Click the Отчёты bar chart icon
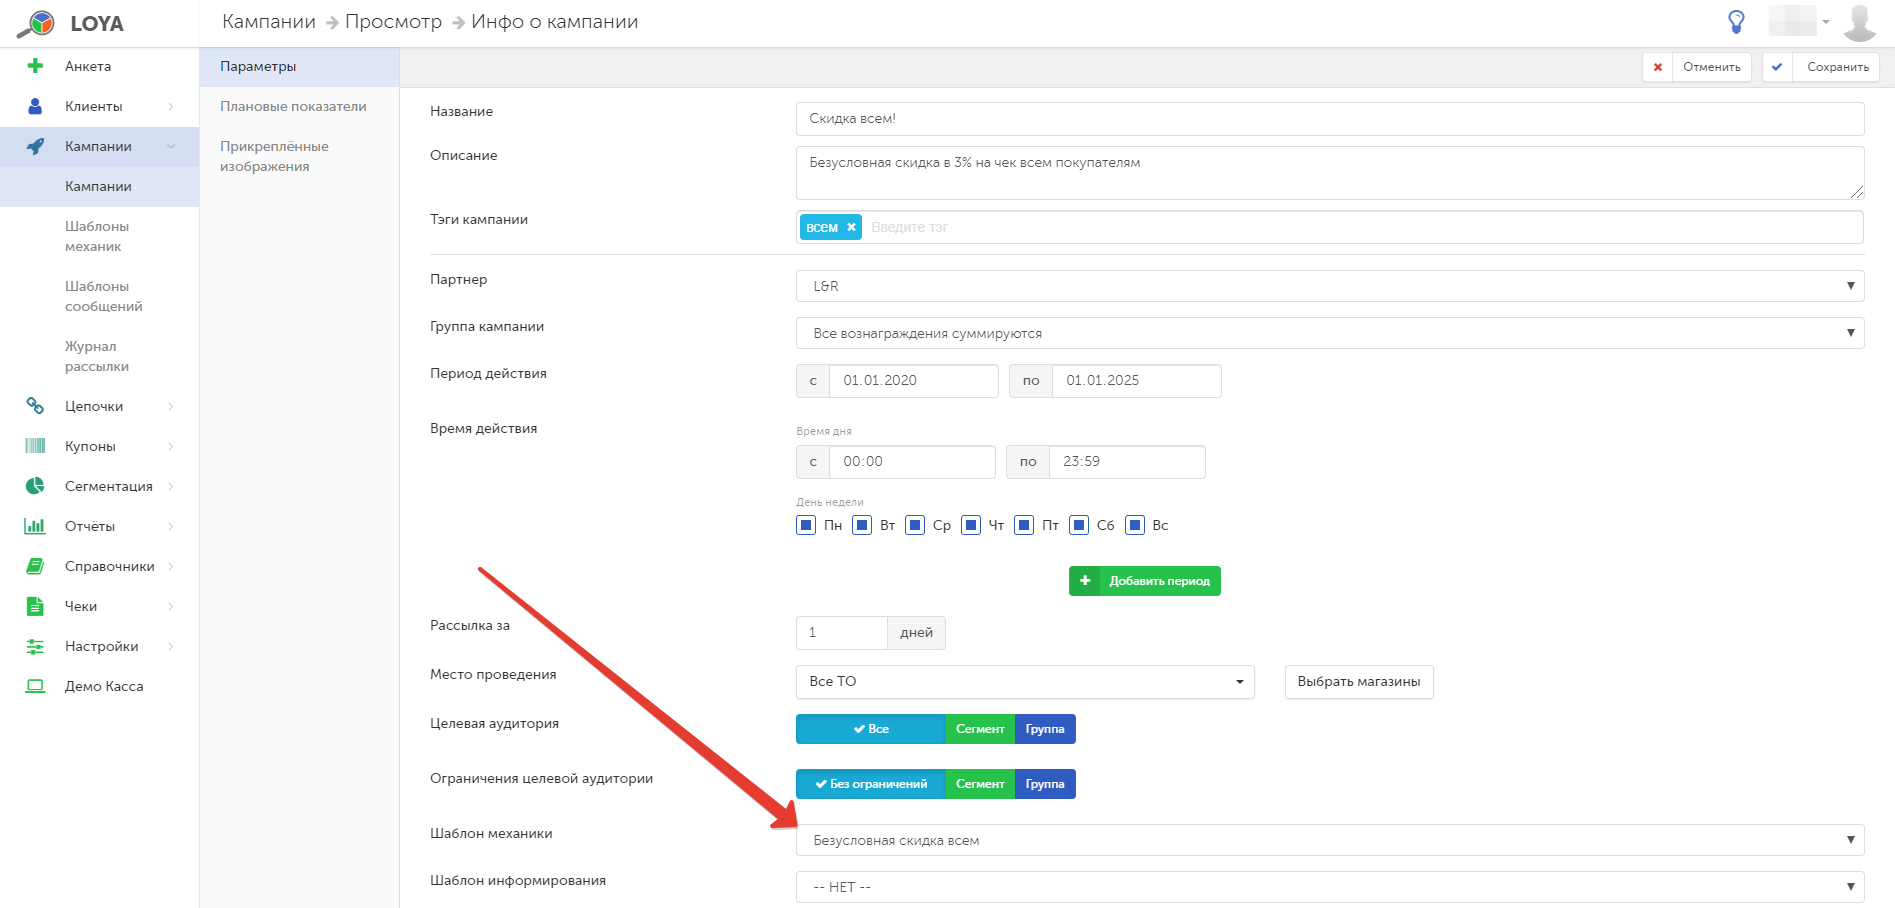1895x908 pixels. [35, 526]
